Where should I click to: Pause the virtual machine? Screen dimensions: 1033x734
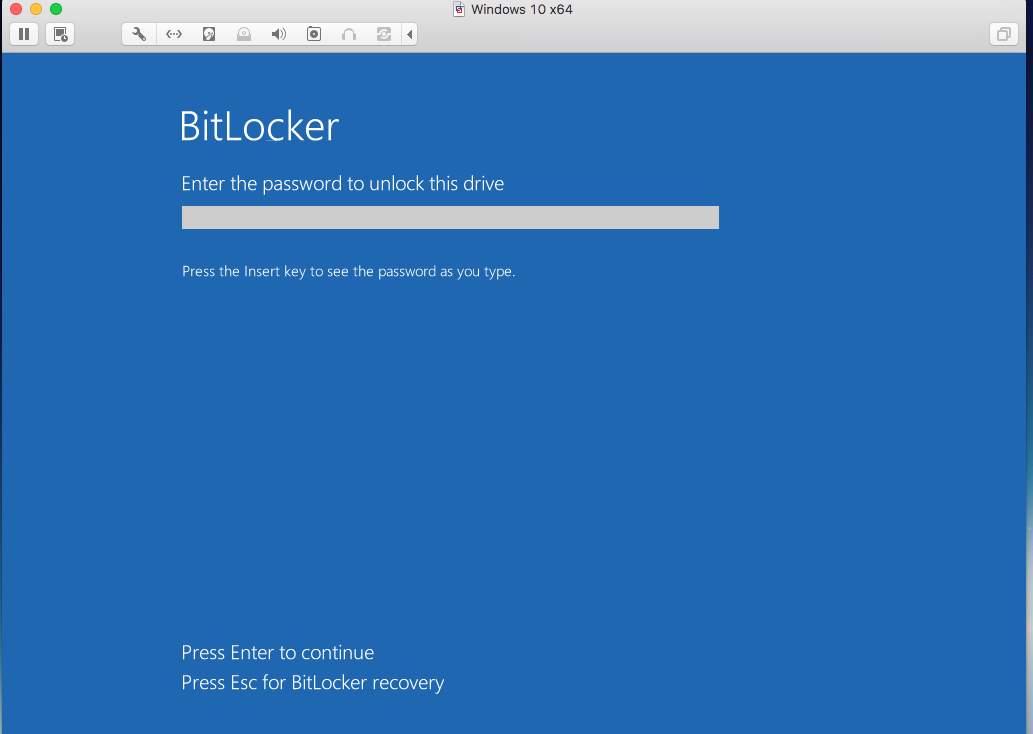(x=24, y=34)
